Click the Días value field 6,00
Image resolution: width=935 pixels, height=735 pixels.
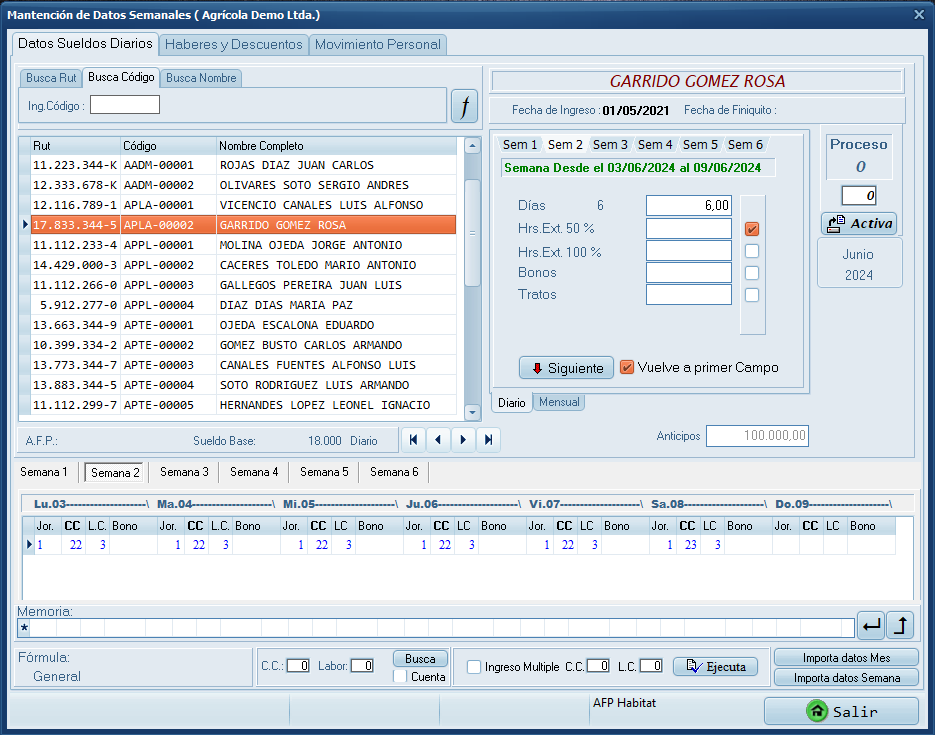689,206
